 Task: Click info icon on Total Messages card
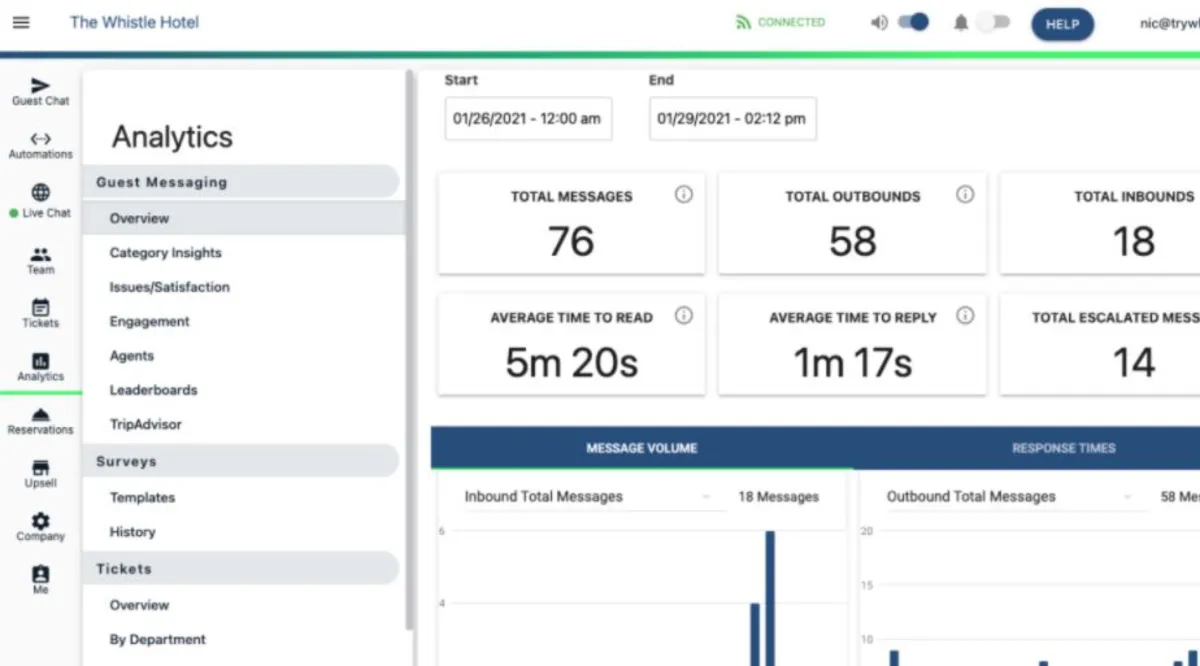point(684,195)
